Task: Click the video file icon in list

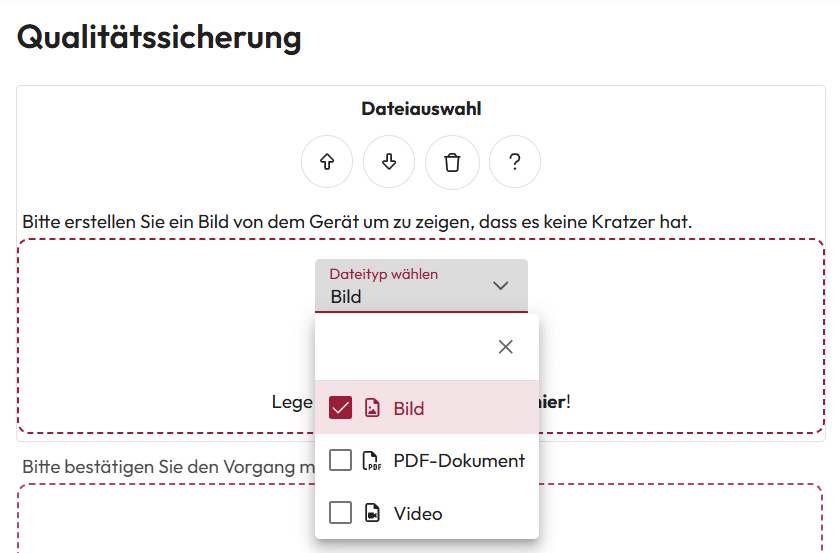Action: pyautogui.click(x=372, y=513)
